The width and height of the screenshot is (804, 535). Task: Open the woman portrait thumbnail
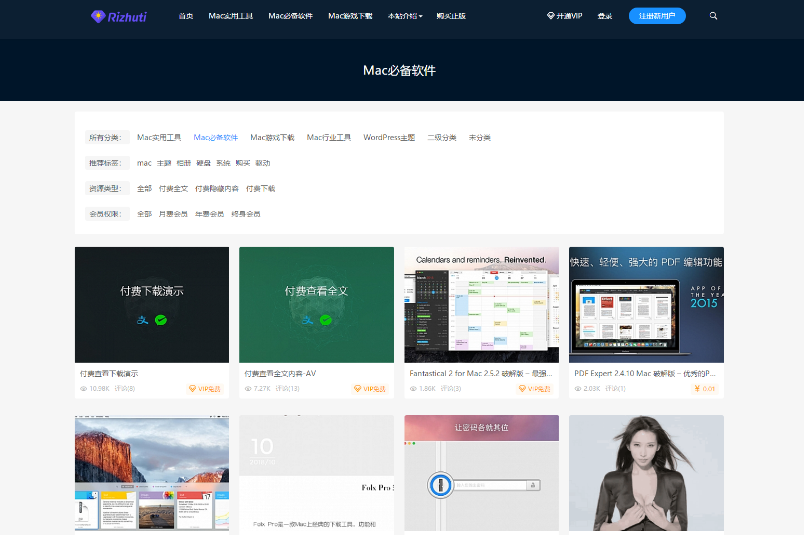click(646, 473)
